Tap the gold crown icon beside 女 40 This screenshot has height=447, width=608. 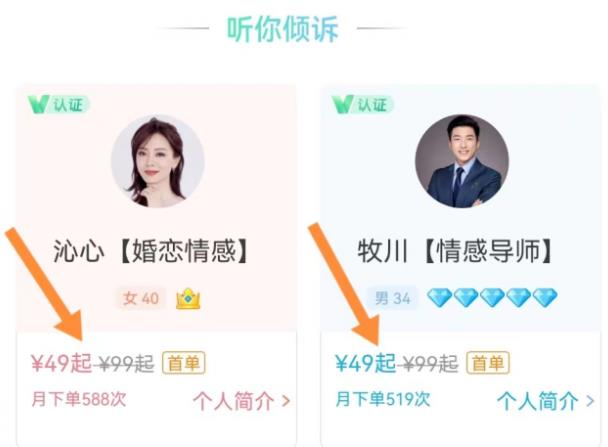pyautogui.click(x=188, y=299)
